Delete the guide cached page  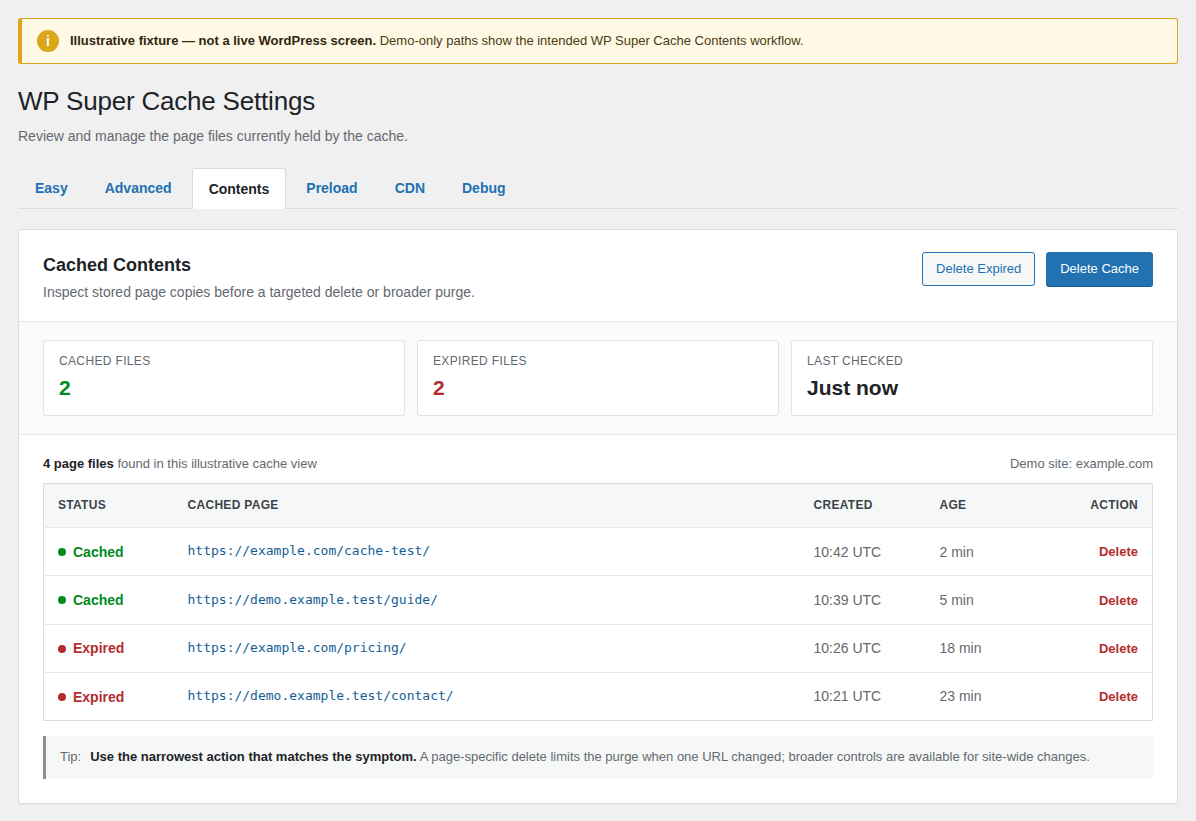pyautogui.click(x=1118, y=600)
